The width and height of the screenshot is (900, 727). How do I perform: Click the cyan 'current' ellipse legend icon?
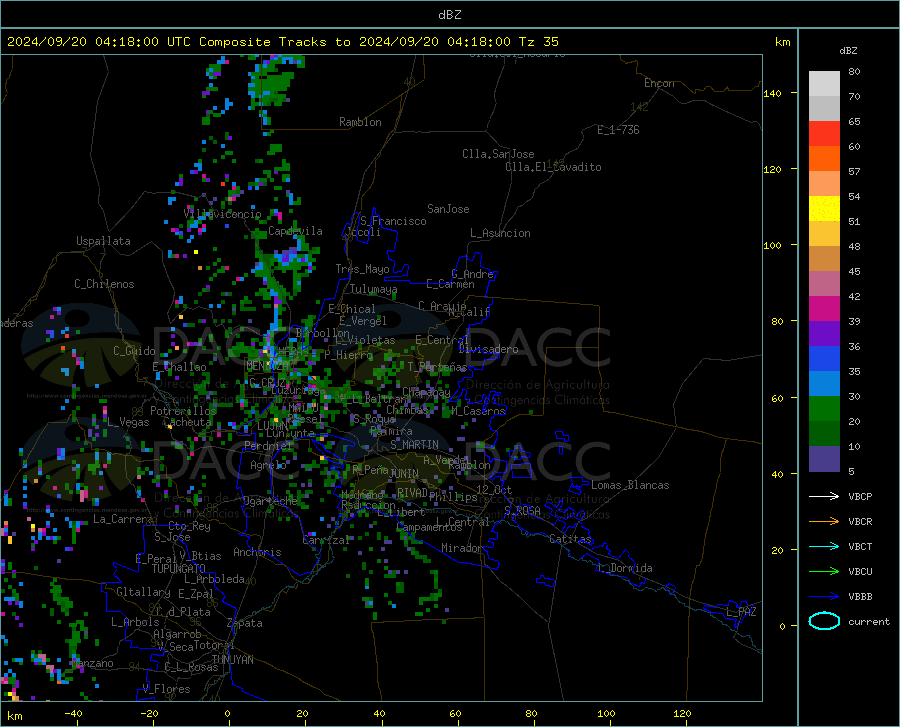click(824, 621)
